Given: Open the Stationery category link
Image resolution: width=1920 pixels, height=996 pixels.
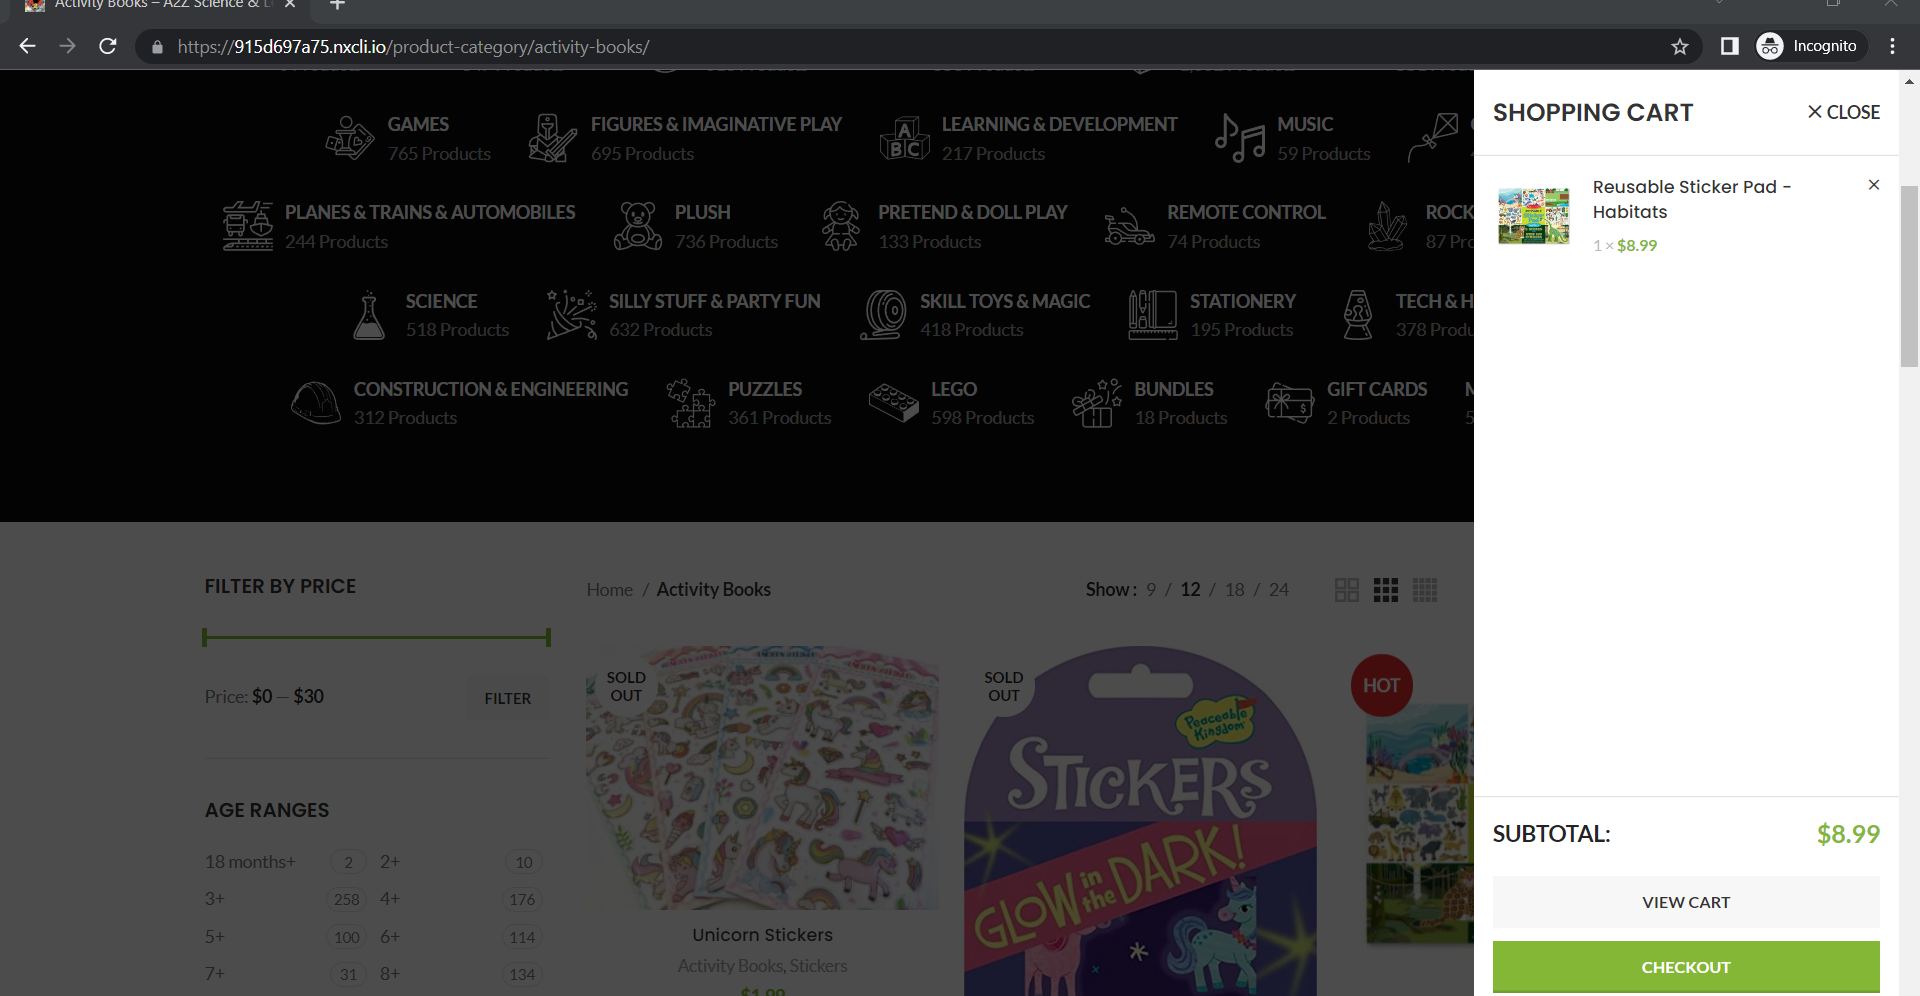Looking at the screenshot, I should click(x=1243, y=301).
